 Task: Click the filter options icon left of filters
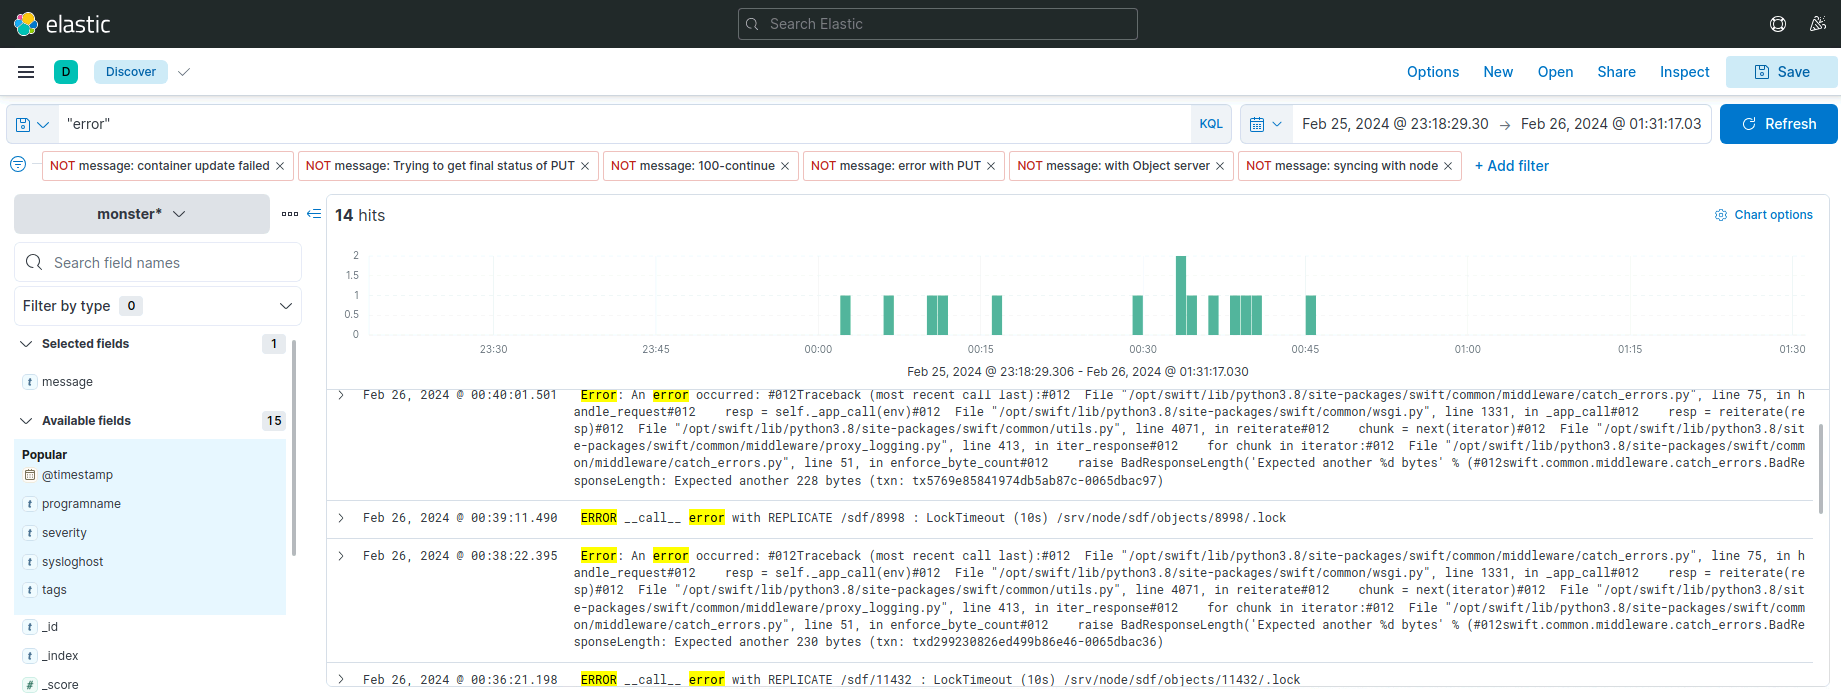[x=18, y=165]
